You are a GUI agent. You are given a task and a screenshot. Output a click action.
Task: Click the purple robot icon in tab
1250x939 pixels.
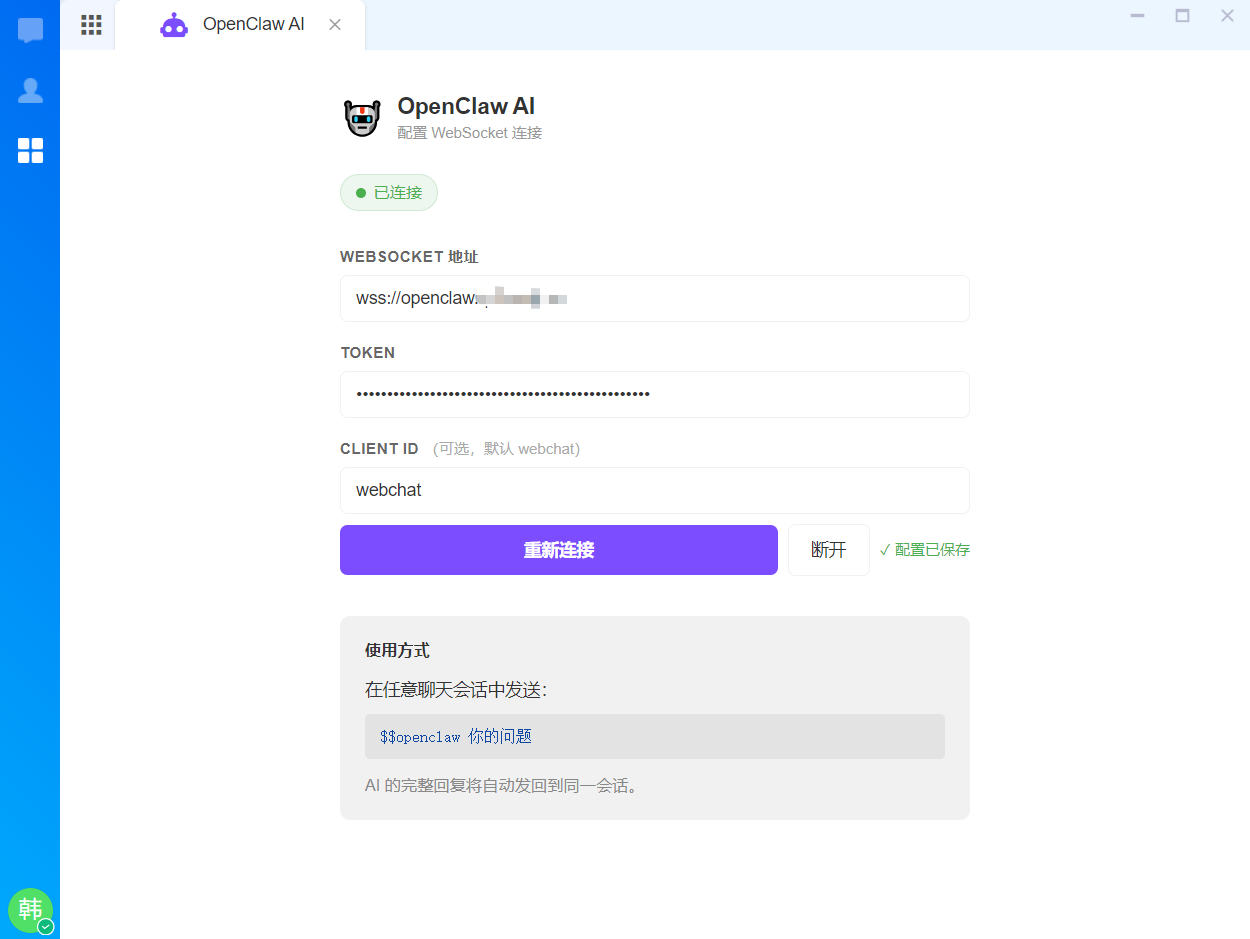pos(174,25)
